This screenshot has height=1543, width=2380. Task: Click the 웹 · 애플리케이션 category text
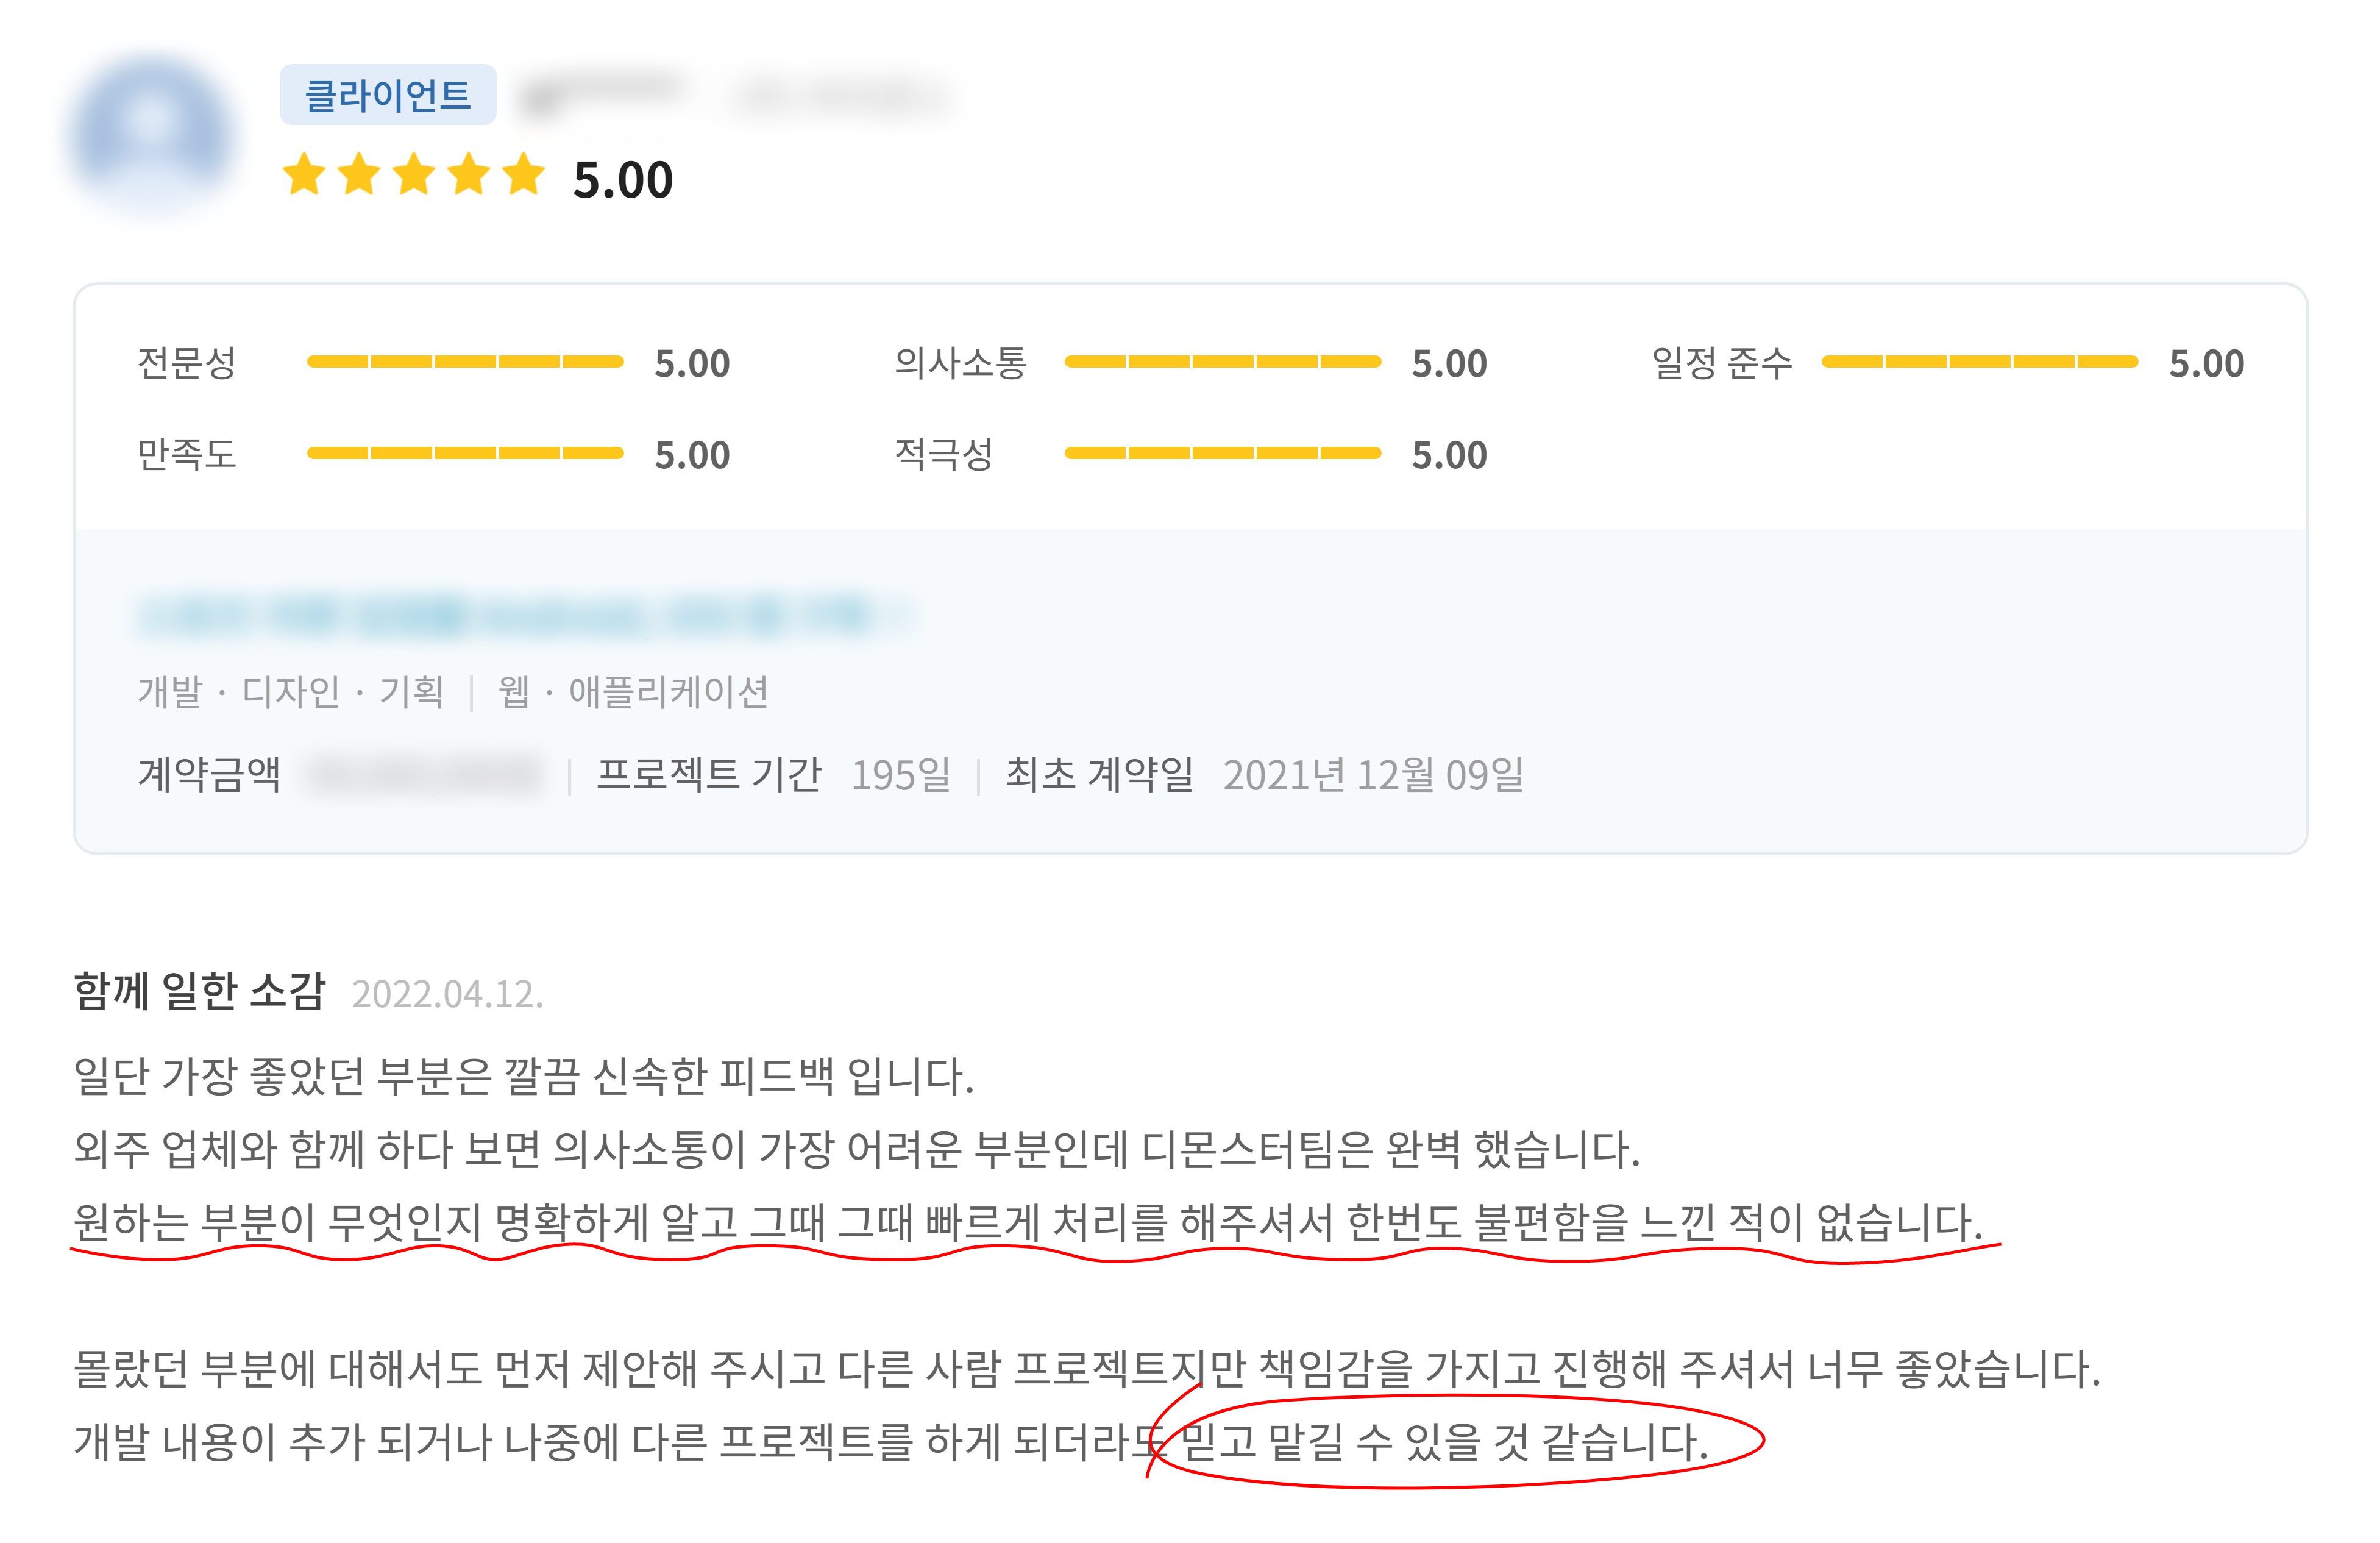click(633, 692)
